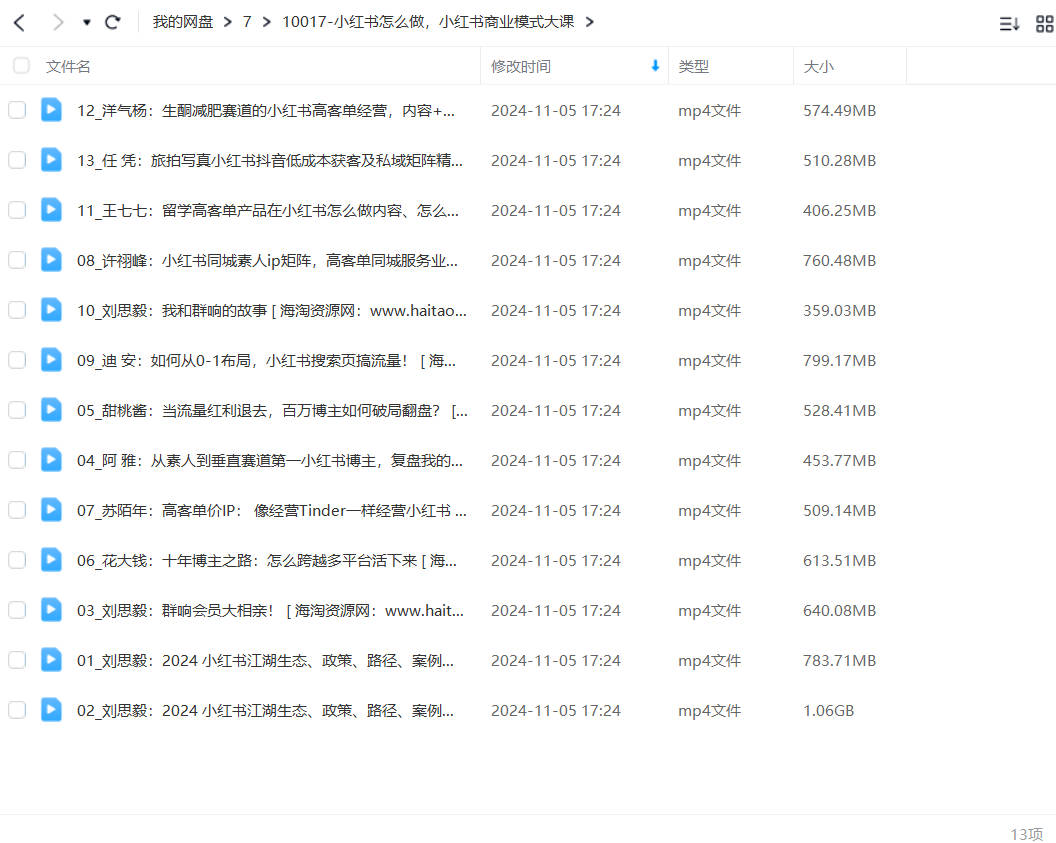Toggle the blue sort direction arrow

655,65
